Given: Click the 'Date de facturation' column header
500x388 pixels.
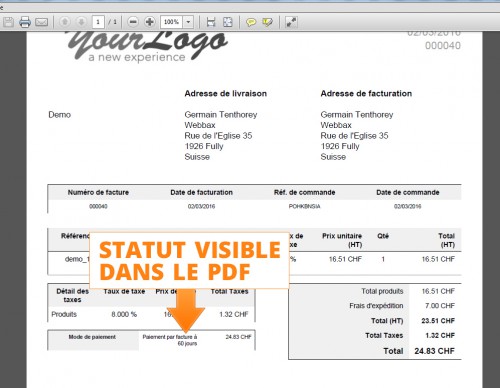Looking at the screenshot, I should click(x=201, y=192).
